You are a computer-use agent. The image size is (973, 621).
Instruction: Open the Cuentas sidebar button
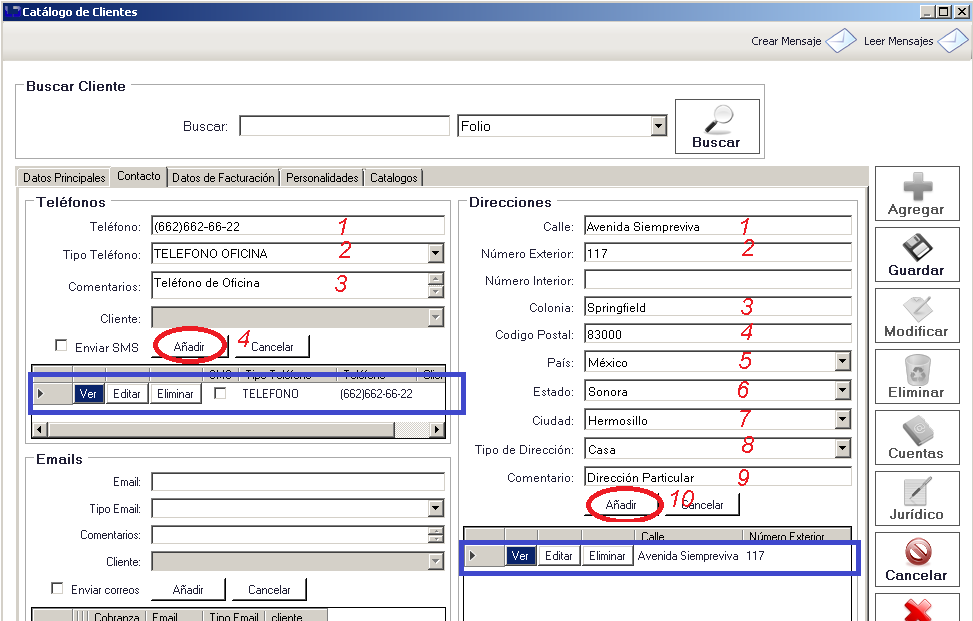(917, 437)
